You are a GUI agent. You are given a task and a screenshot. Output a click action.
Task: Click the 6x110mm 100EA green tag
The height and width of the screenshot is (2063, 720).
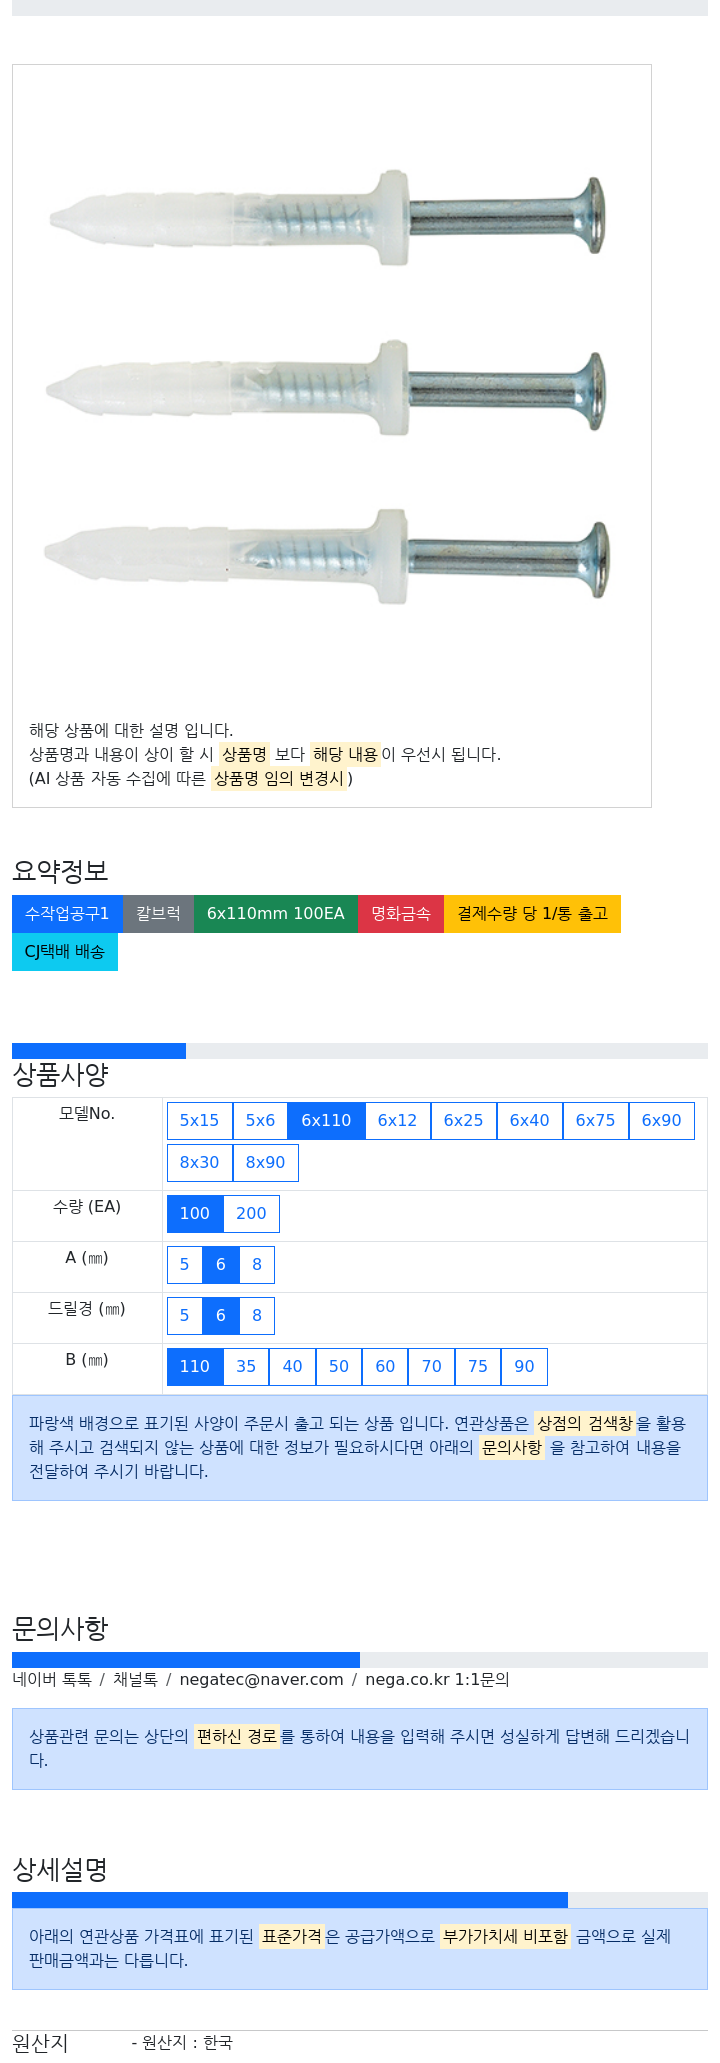(x=276, y=914)
